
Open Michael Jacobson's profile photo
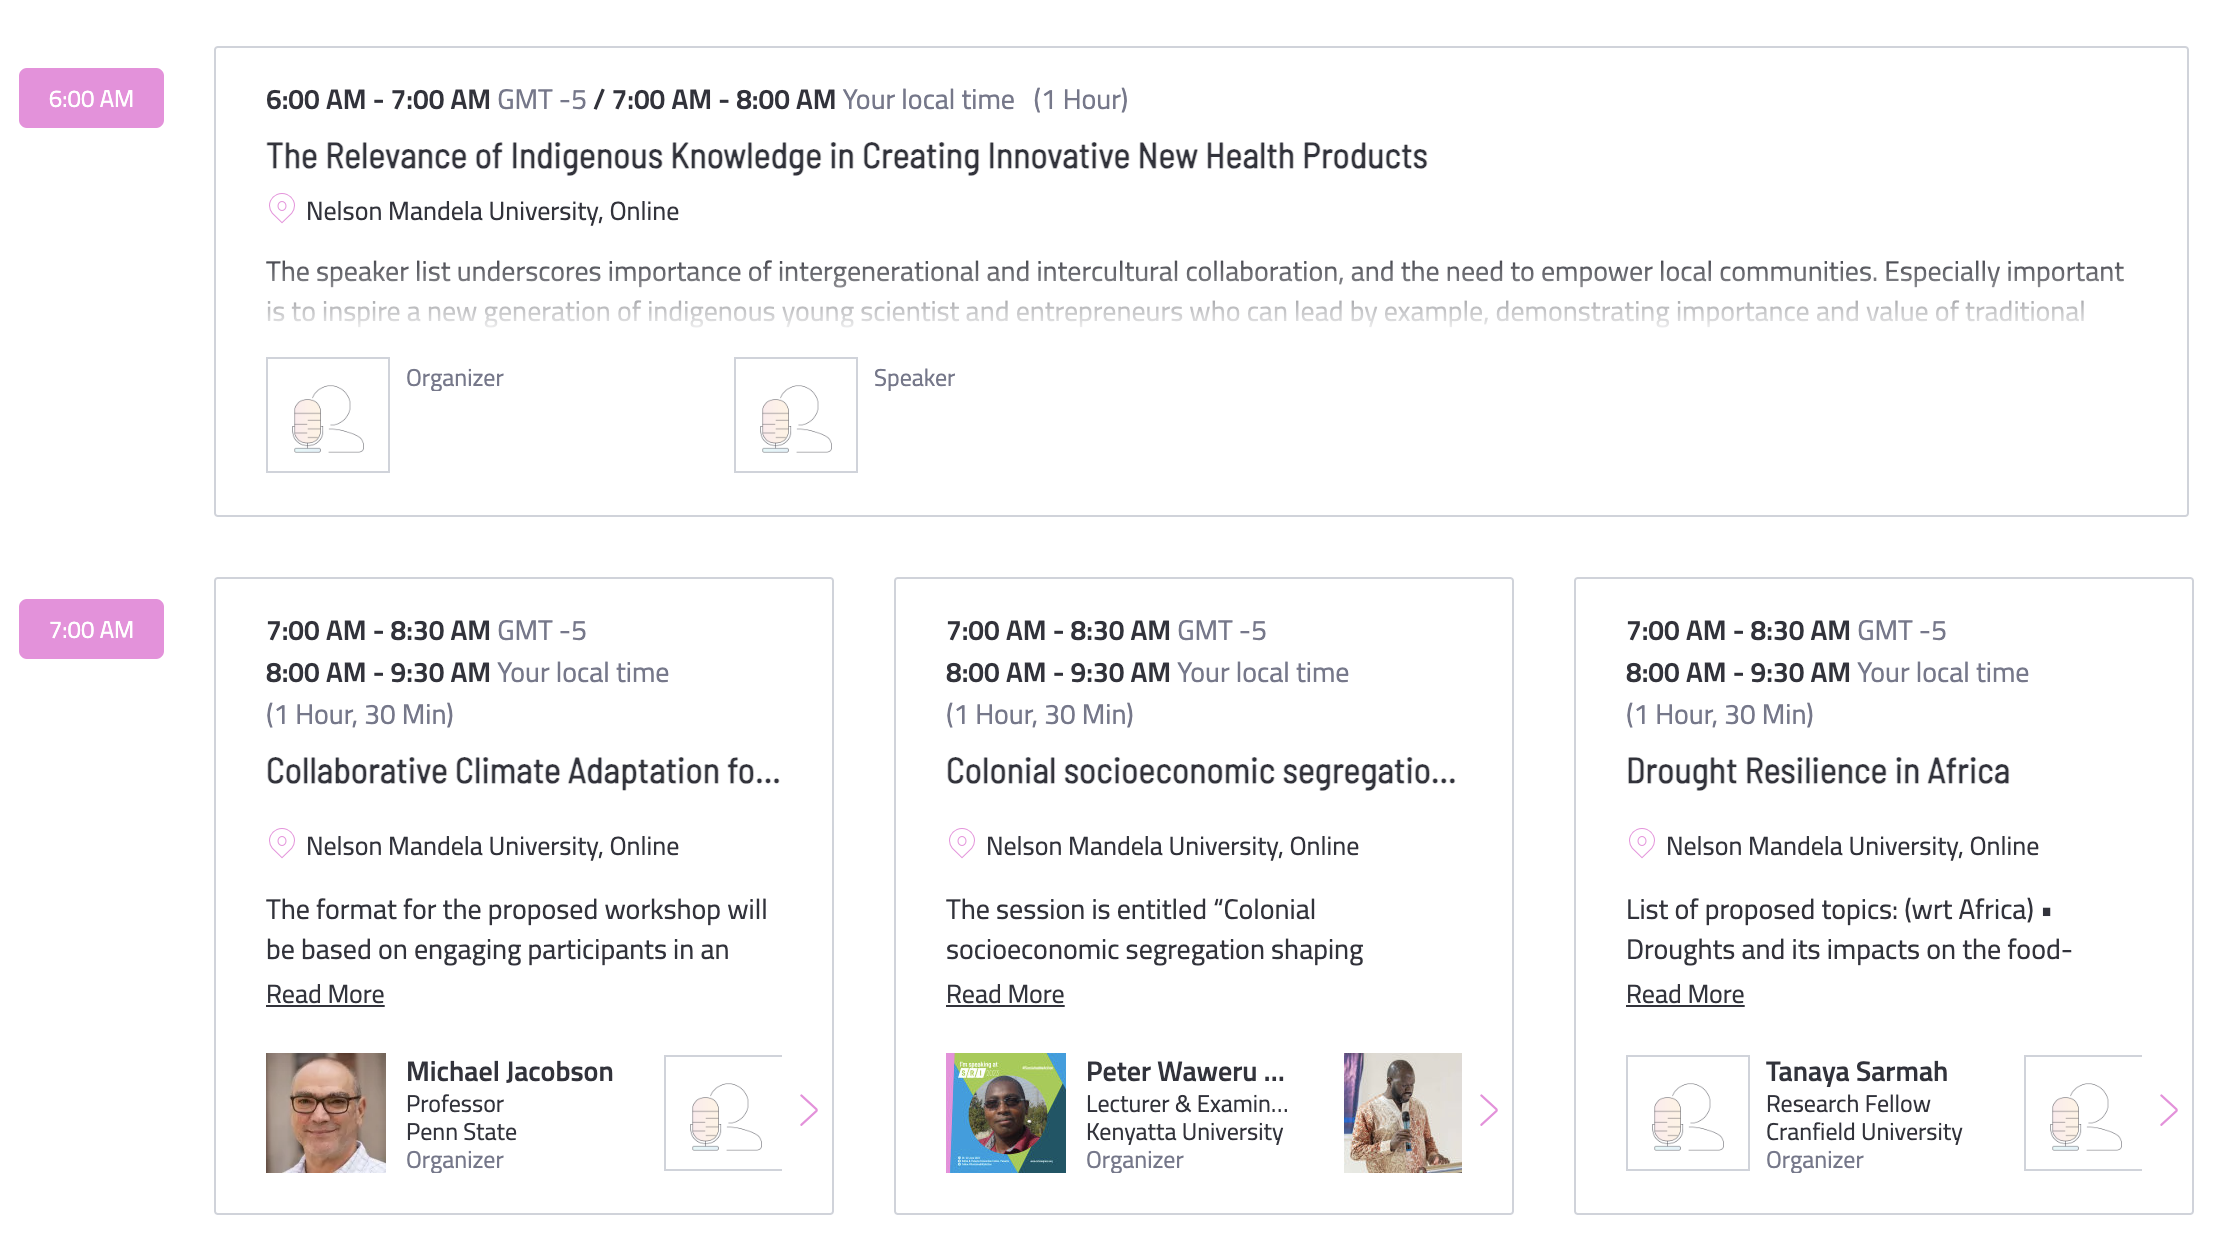point(326,1113)
